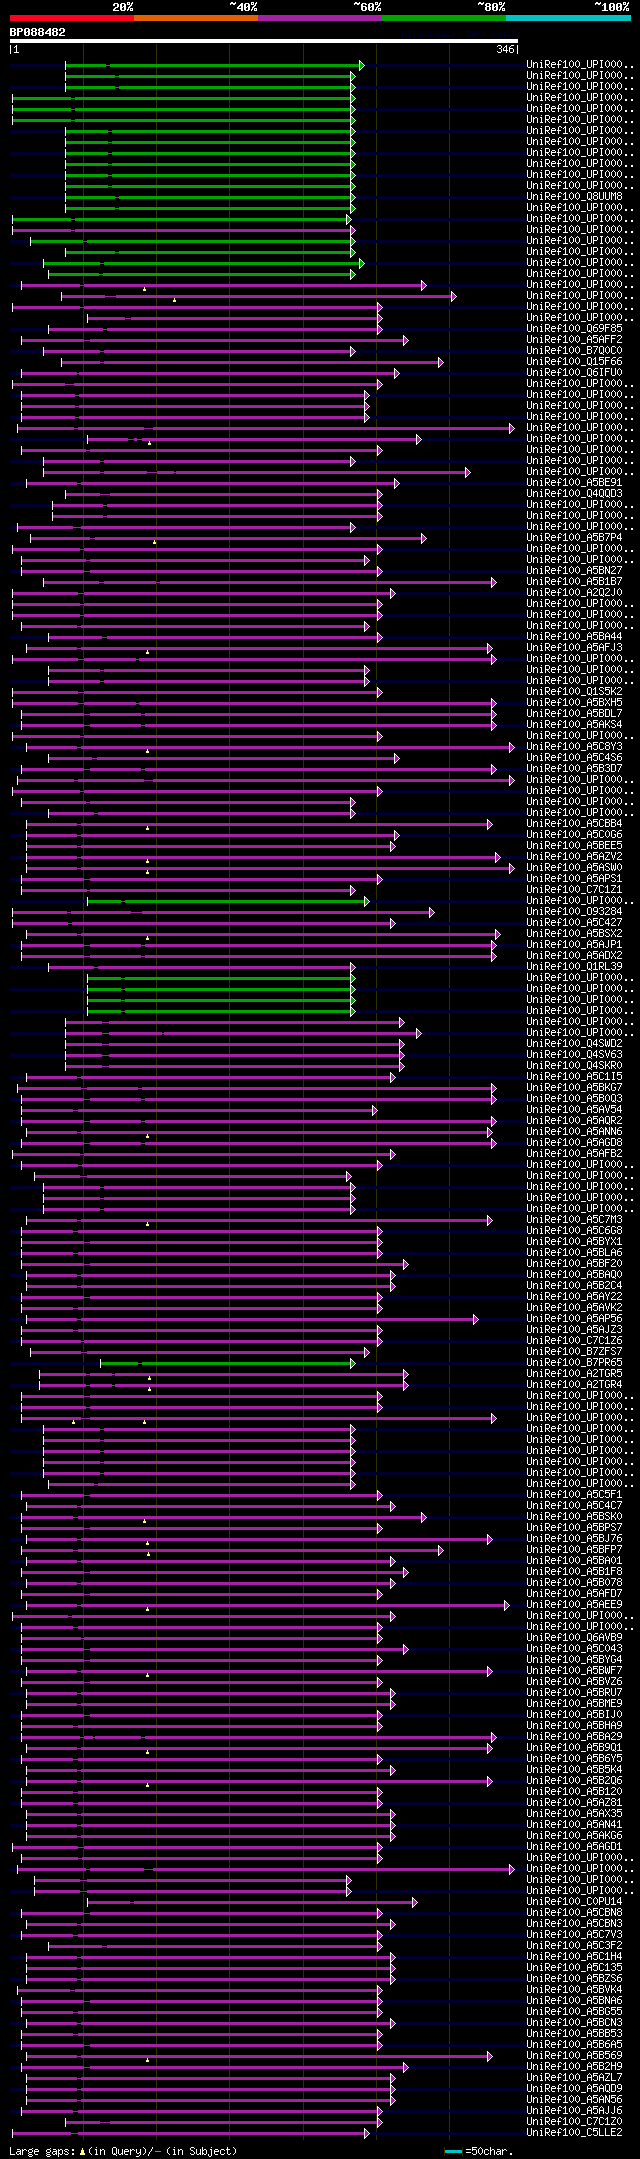Image resolution: width=640 pixels, height=2159 pixels.
Task: Open hit UniRef100_Q8UUM8
Action: click(574, 197)
